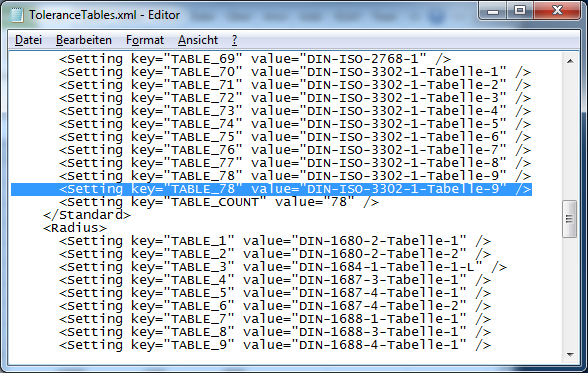Image resolution: width=588 pixels, height=373 pixels.
Task: Click the TABLE_3 DIN-1684-1-Tabelle-1-L line
Action: click(x=283, y=267)
